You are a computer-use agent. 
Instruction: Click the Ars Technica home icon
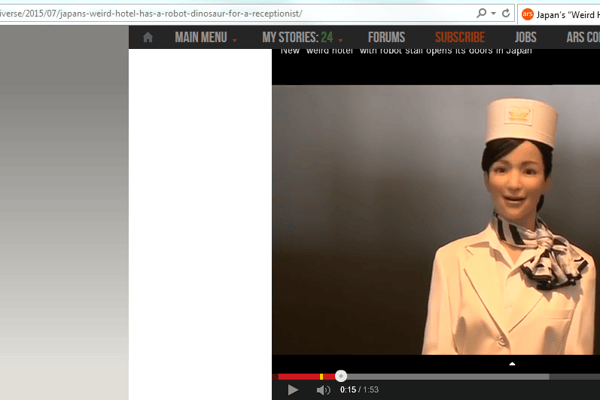pos(148,38)
